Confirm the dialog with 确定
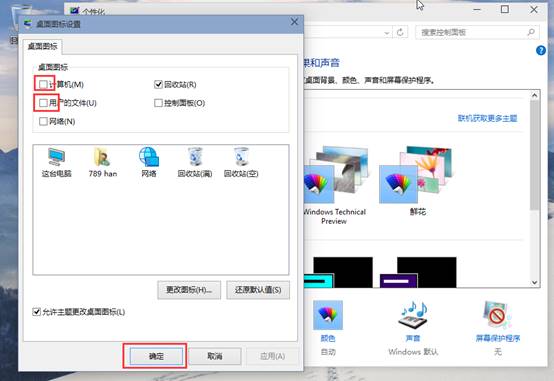Viewport: 554px width, 381px height. click(156, 356)
